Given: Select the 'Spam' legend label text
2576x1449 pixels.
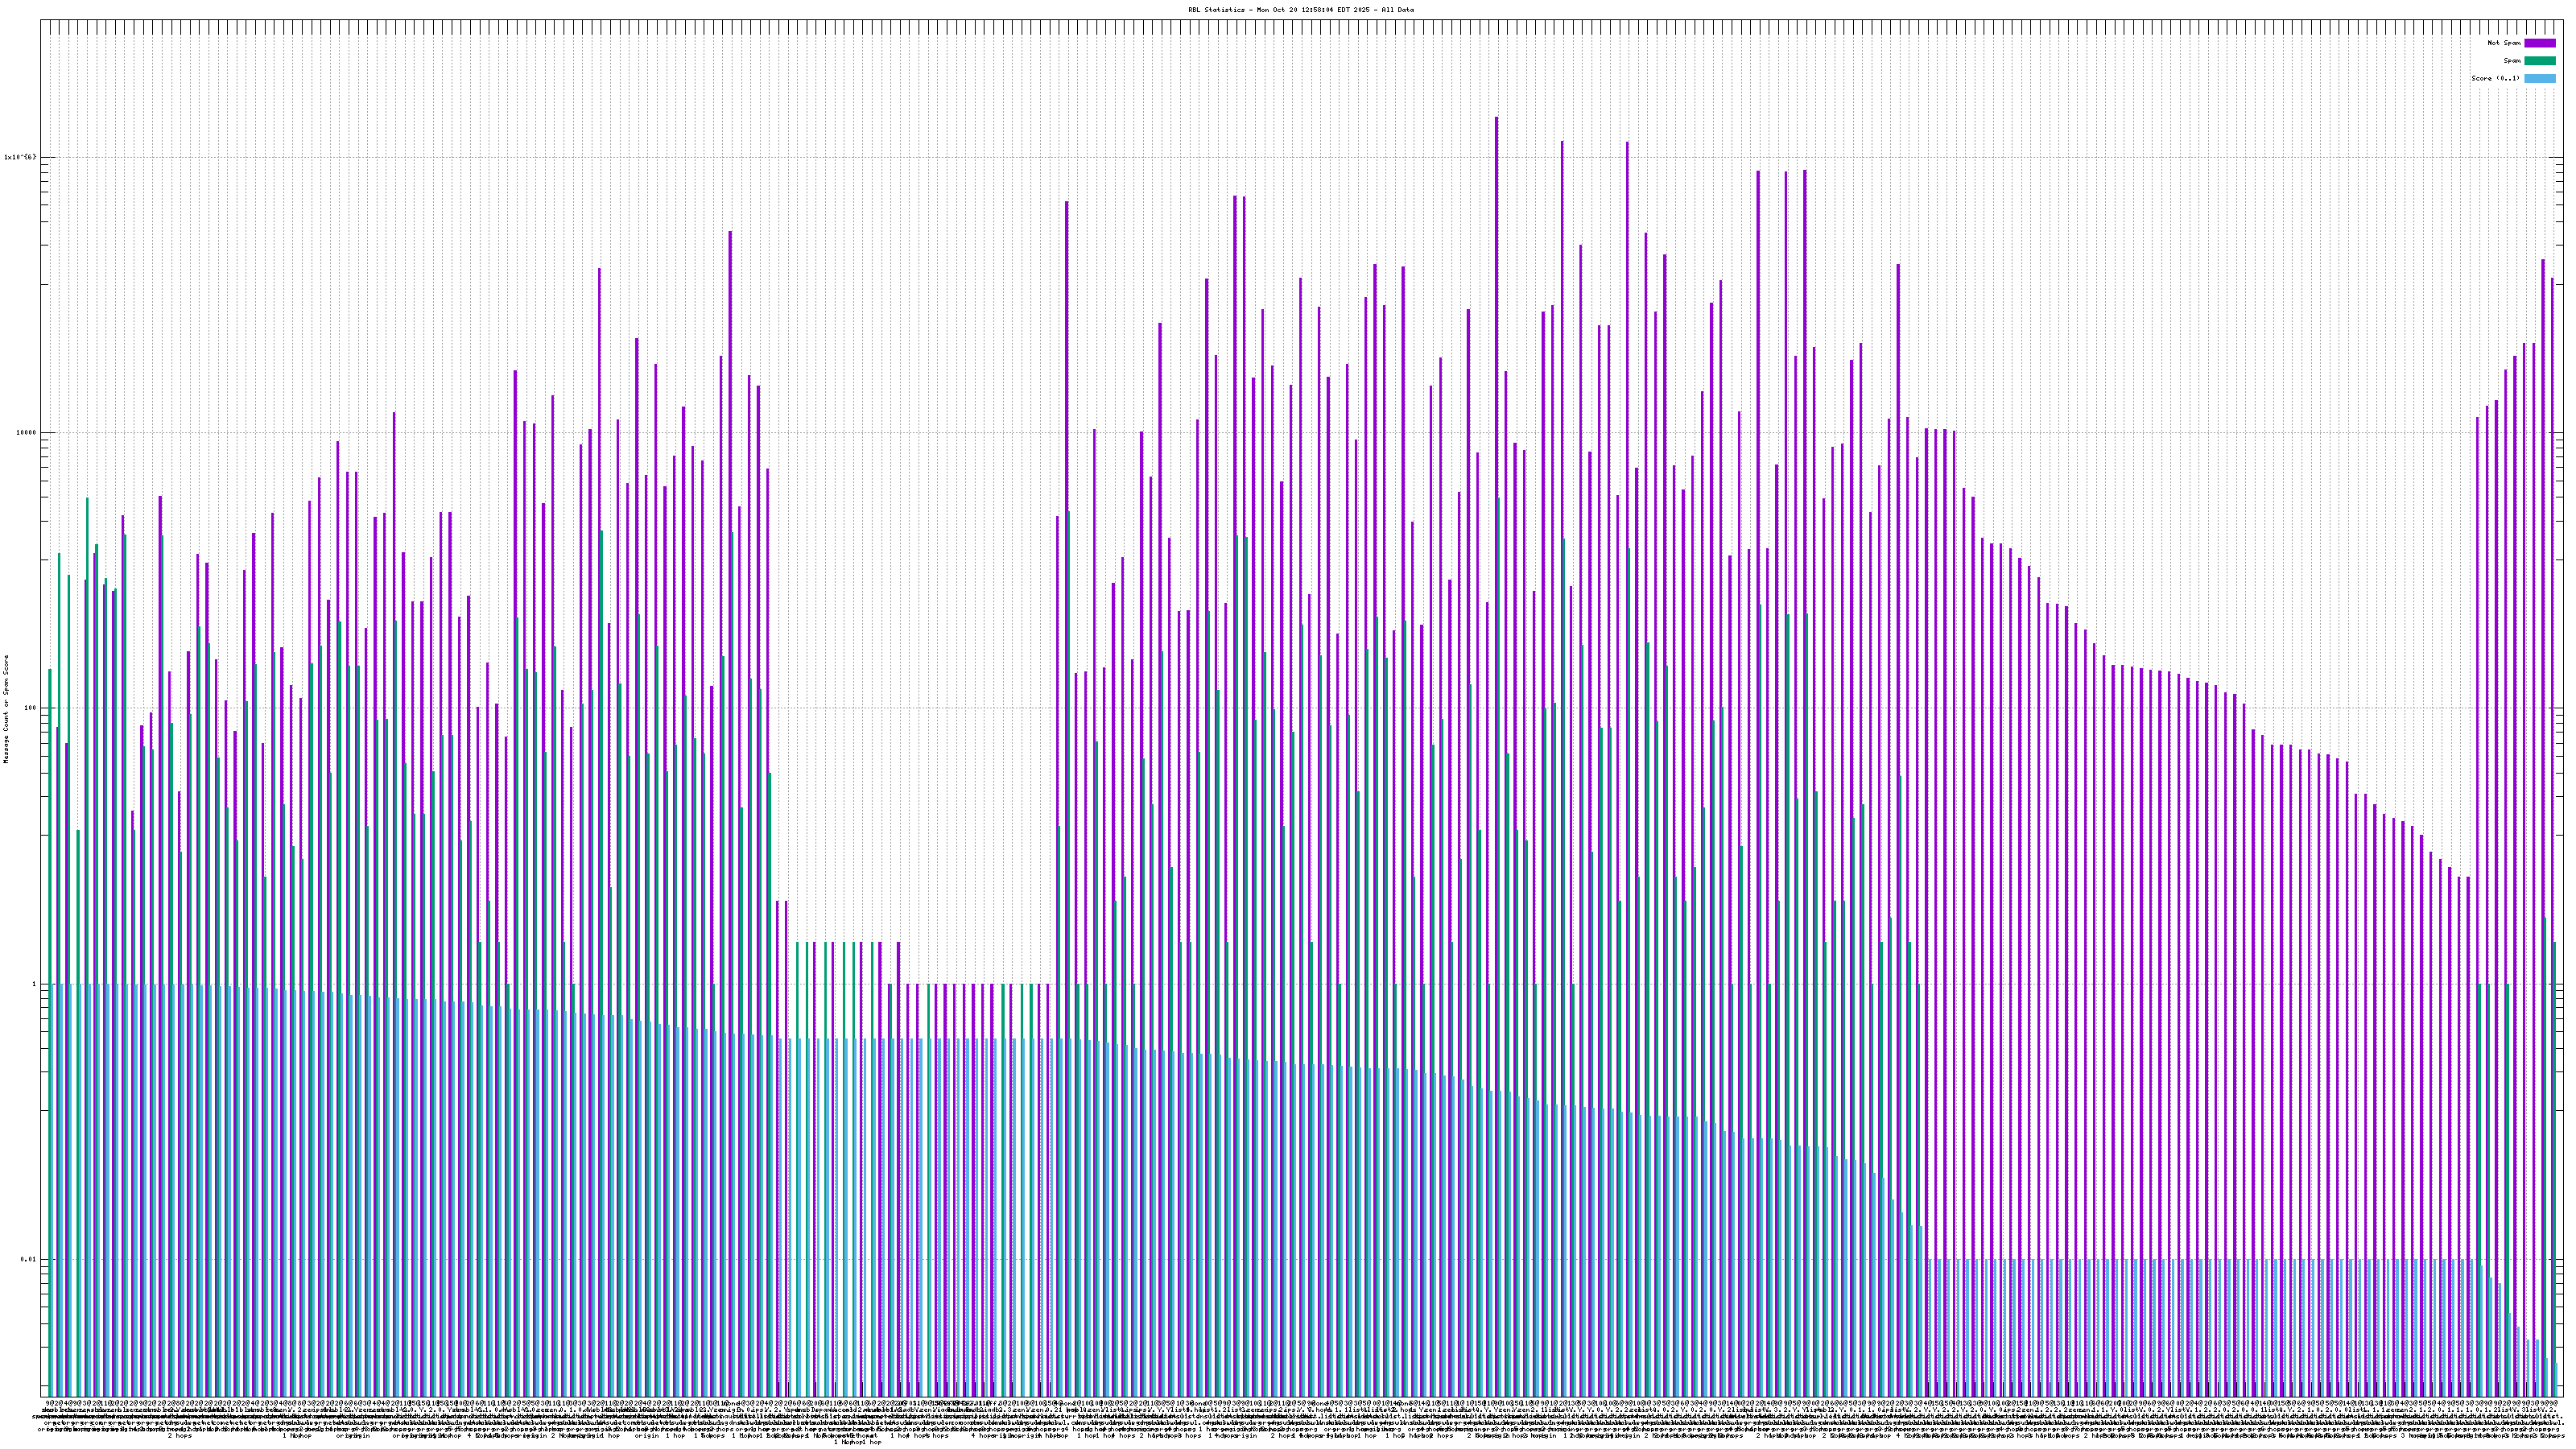Looking at the screenshot, I should pos(2513,61).
